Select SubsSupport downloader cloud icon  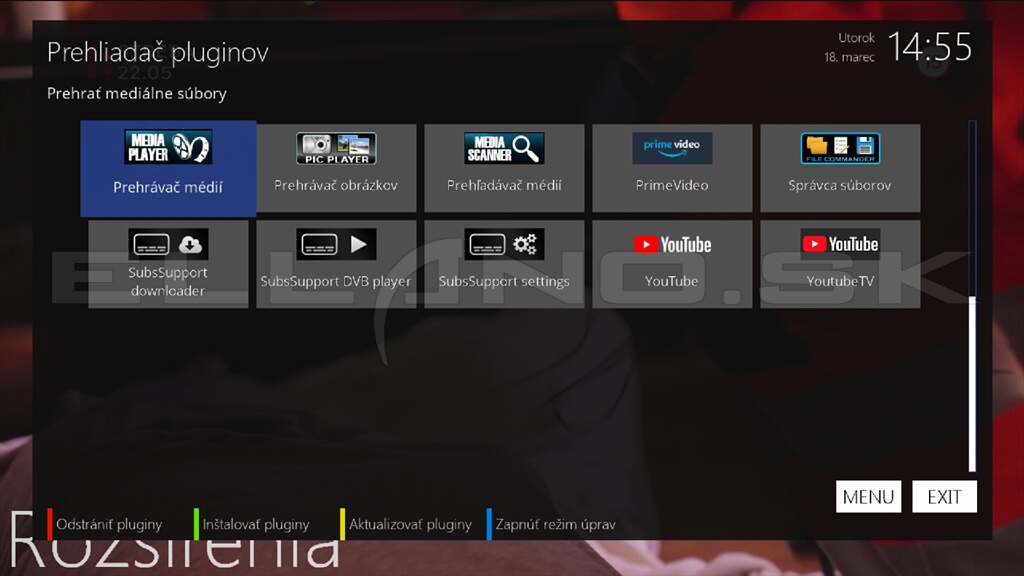[190, 244]
